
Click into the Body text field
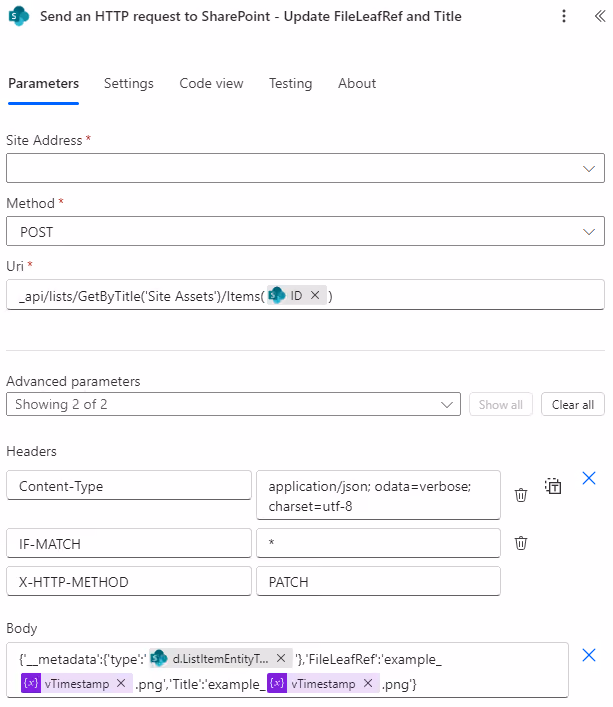click(287, 670)
